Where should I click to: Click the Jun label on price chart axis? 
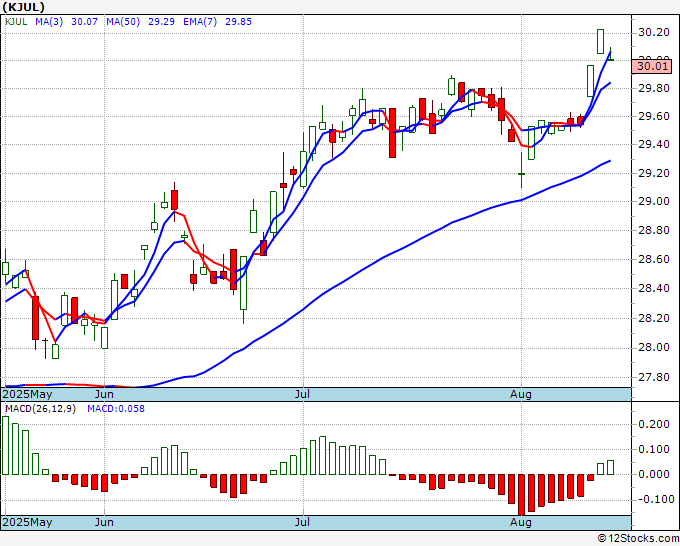(104, 394)
